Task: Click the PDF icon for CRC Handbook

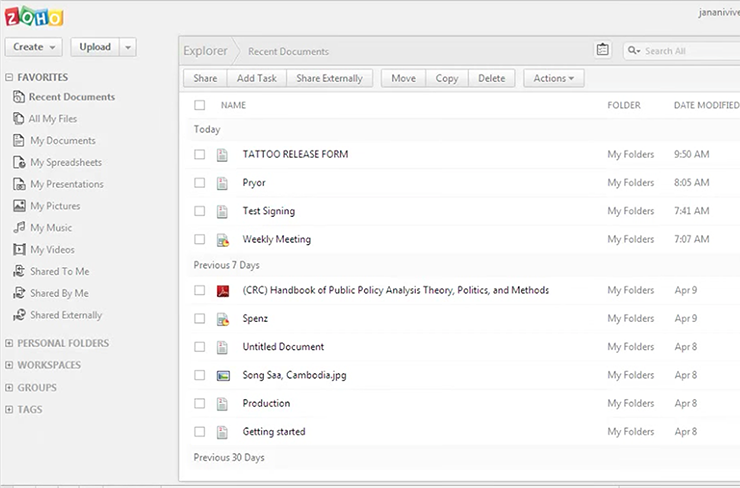Action: point(224,291)
